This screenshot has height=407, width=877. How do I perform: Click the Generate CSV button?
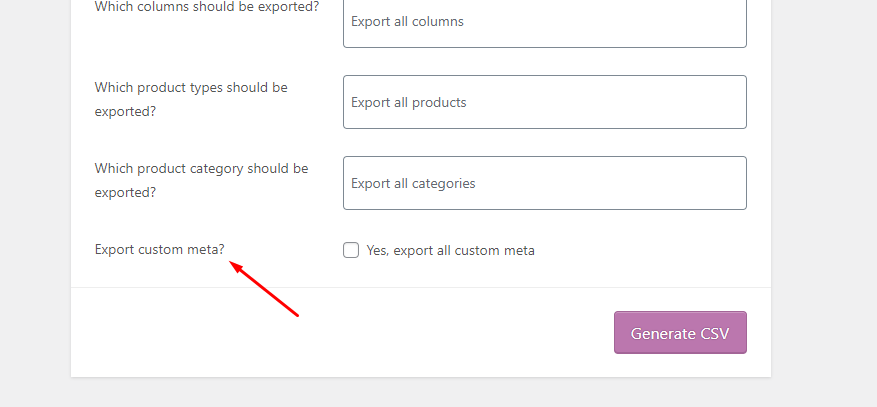(x=680, y=333)
